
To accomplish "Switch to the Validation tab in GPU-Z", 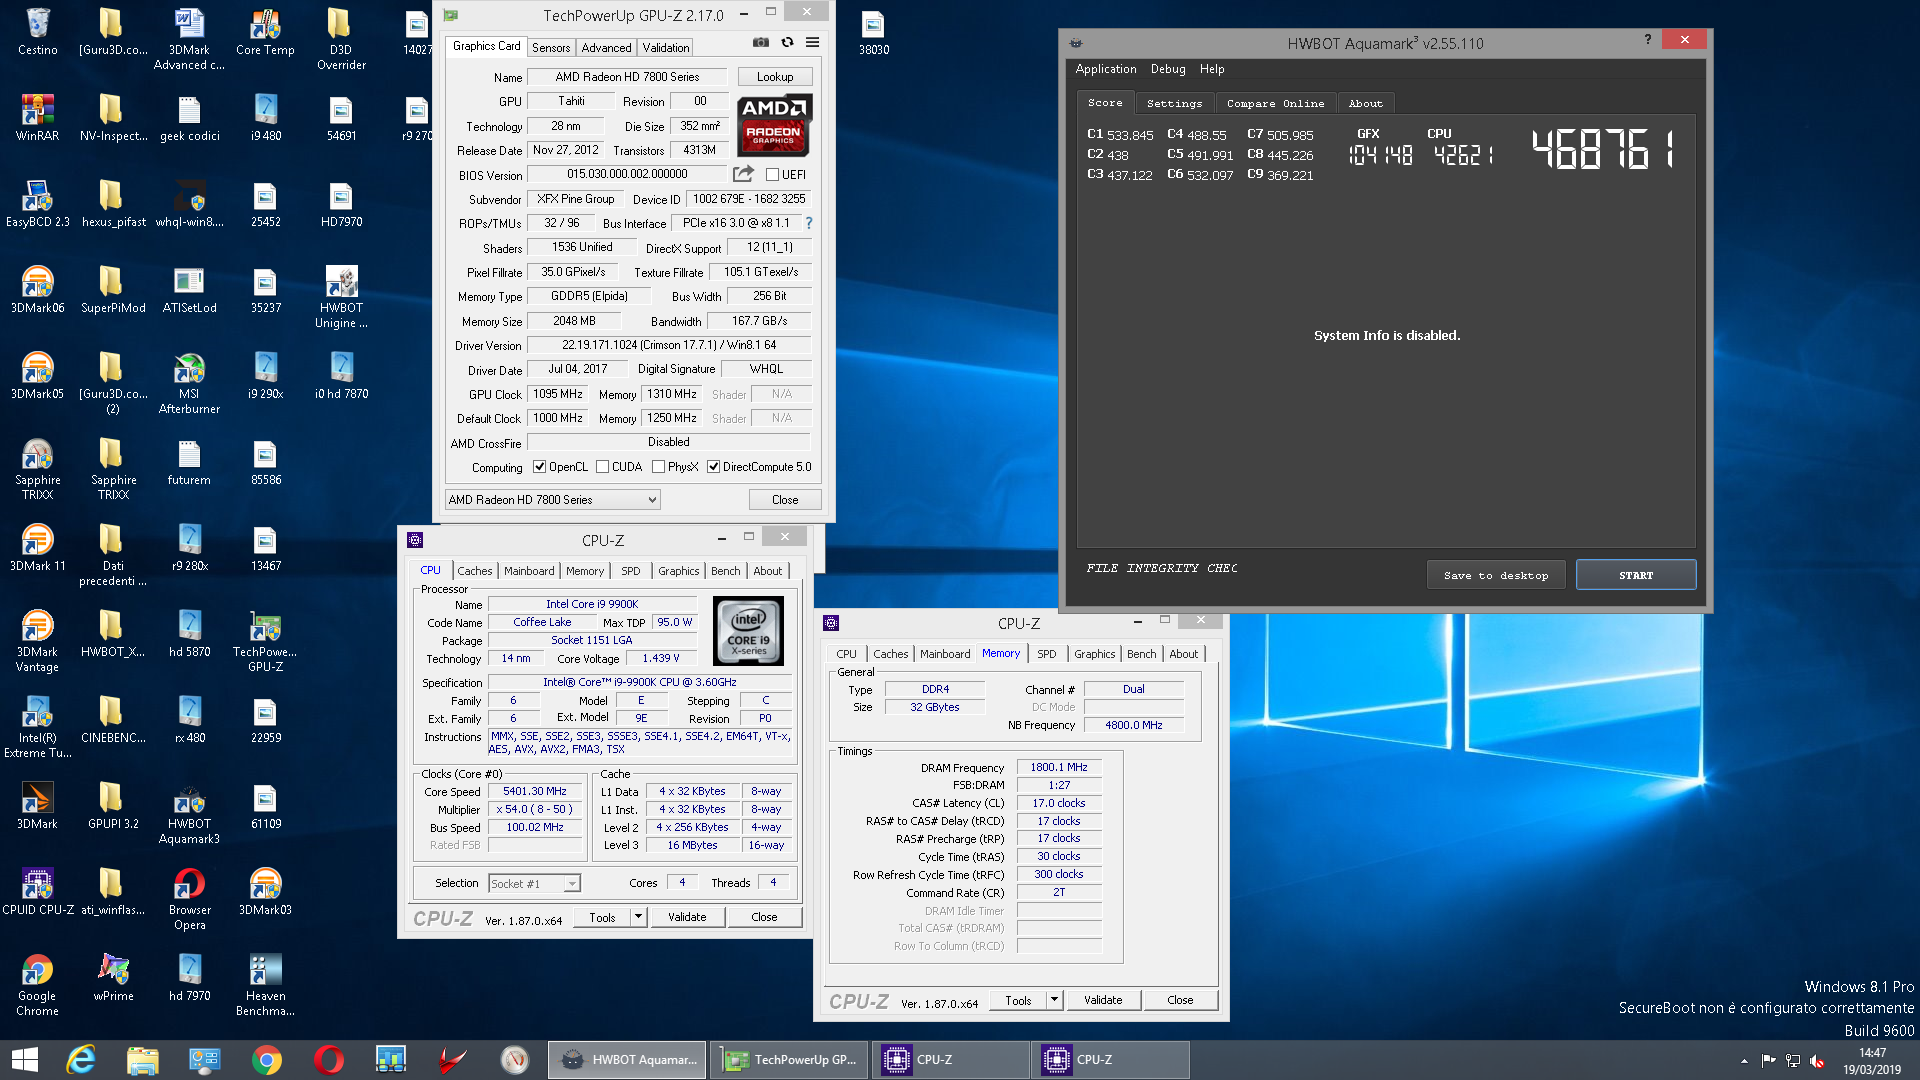I will pyautogui.click(x=666, y=48).
